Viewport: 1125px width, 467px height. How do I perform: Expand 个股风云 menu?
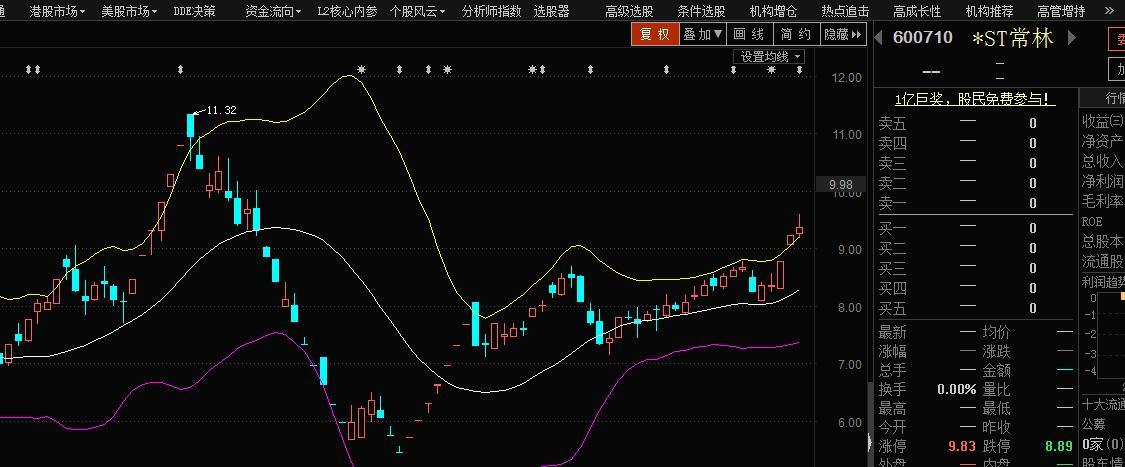point(417,11)
